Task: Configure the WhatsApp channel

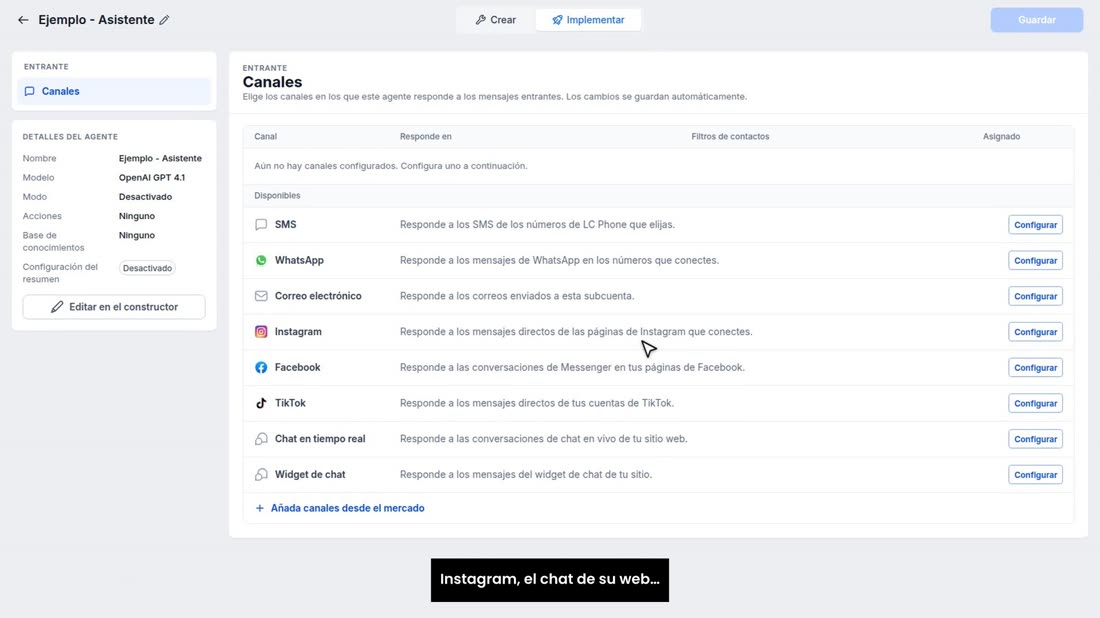Action: coord(1035,260)
